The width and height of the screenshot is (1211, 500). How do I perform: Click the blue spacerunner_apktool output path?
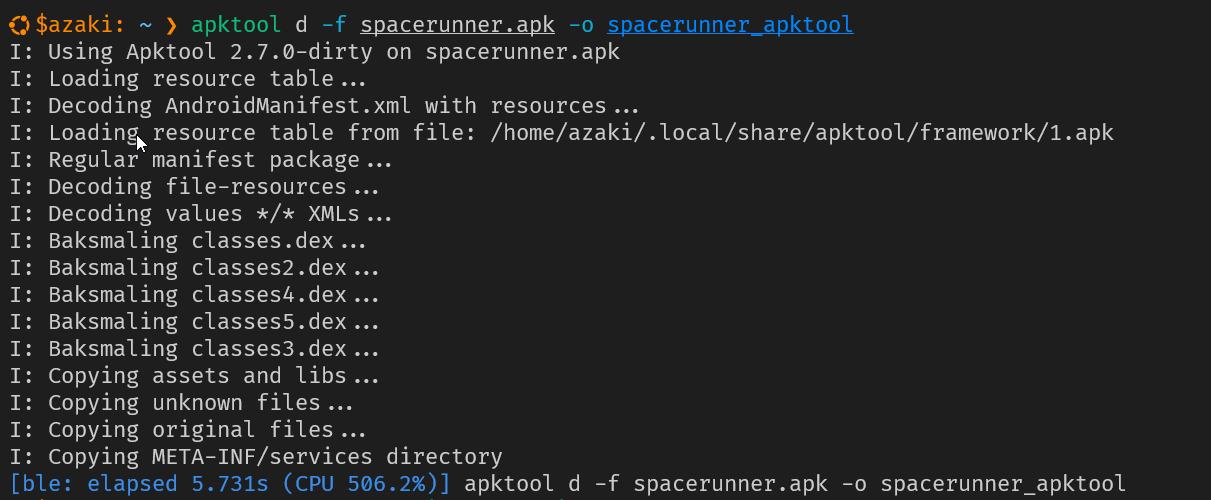coord(730,25)
